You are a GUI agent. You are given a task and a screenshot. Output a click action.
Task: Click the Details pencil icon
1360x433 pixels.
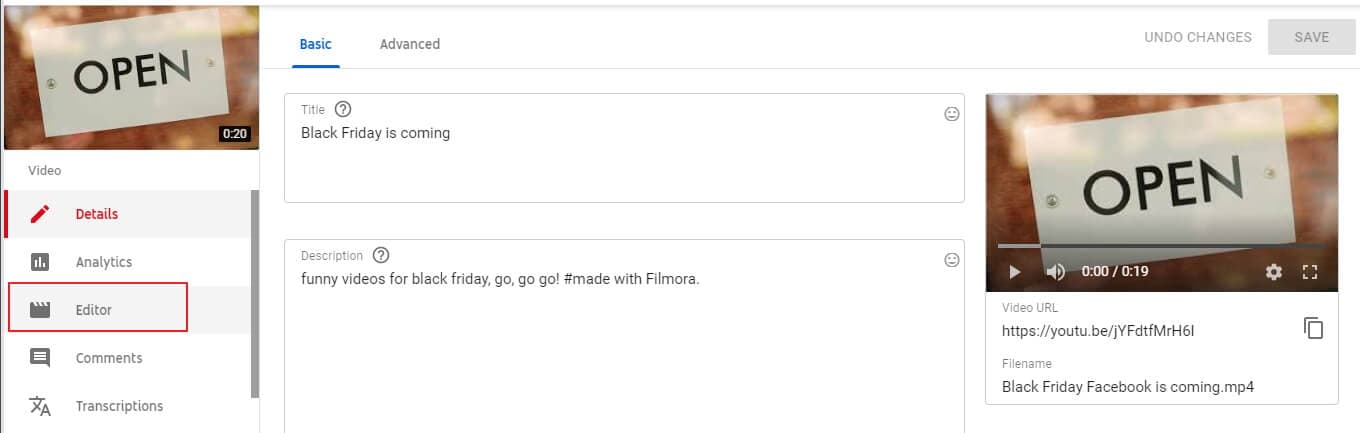click(40, 214)
